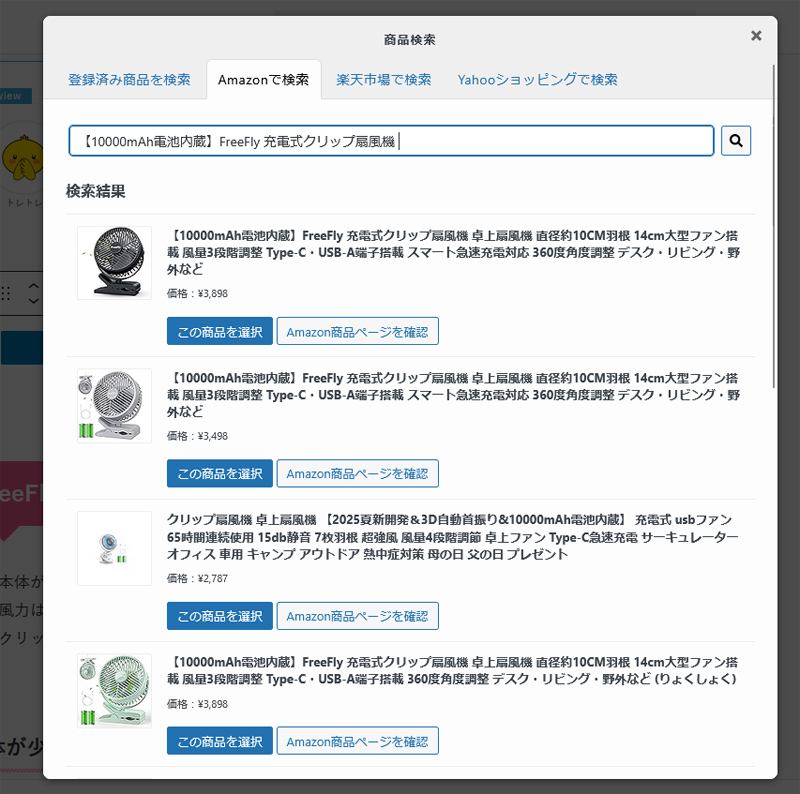800x794 pixels.
Task: Check Amazon page for ¥2,787 fan
Action: (357, 616)
